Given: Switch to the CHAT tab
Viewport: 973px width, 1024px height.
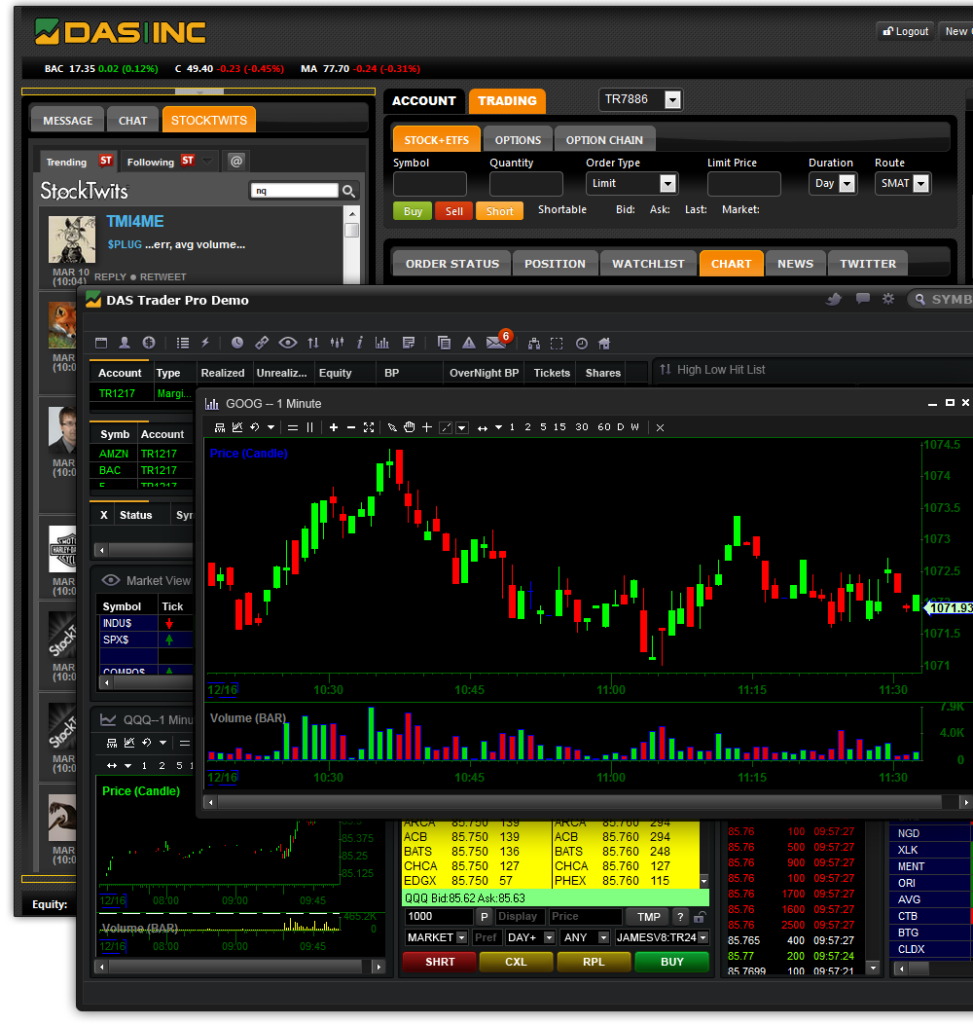Looking at the screenshot, I should click(x=133, y=120).
